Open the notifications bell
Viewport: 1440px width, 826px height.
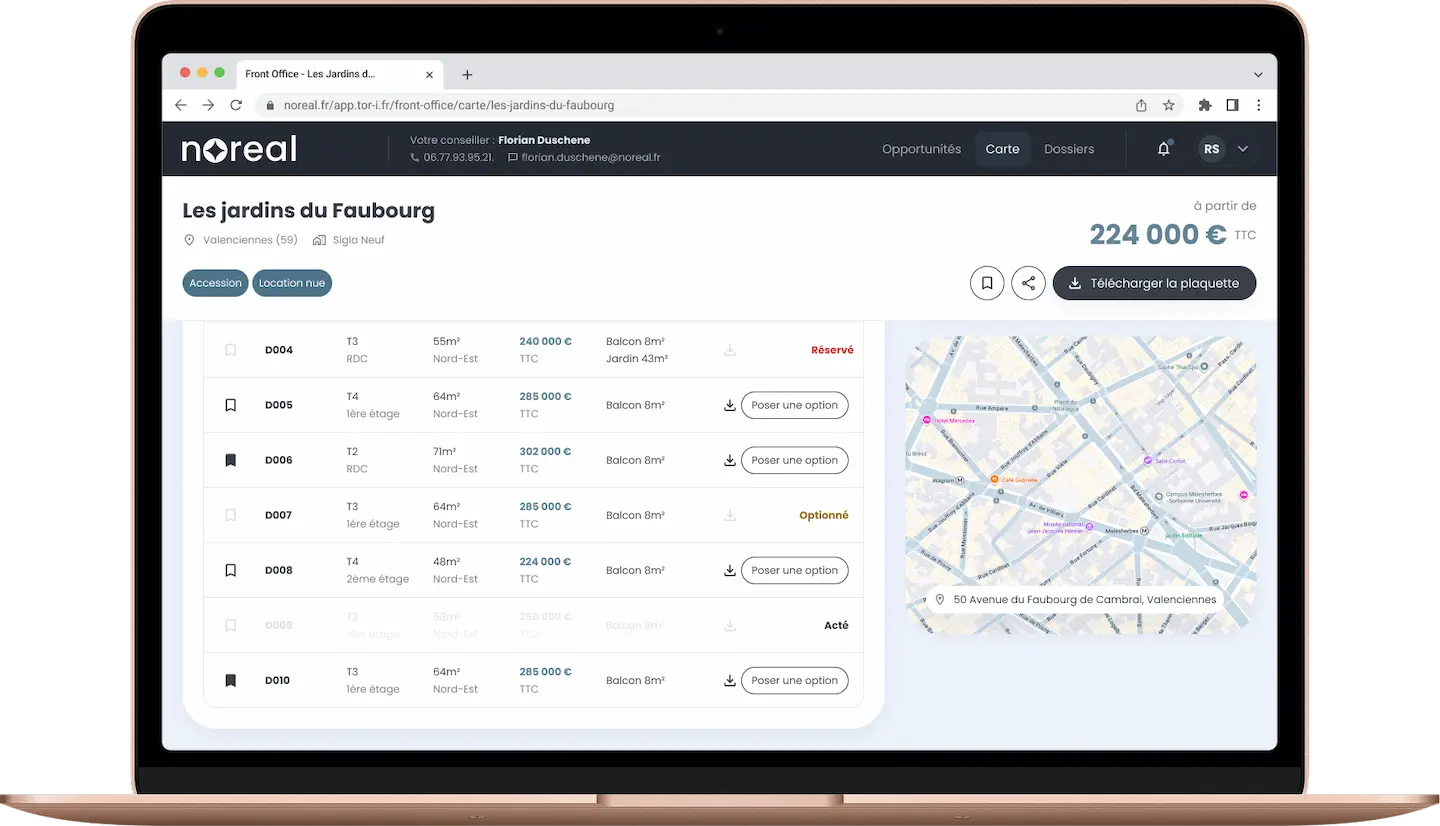coord(1164,149)
